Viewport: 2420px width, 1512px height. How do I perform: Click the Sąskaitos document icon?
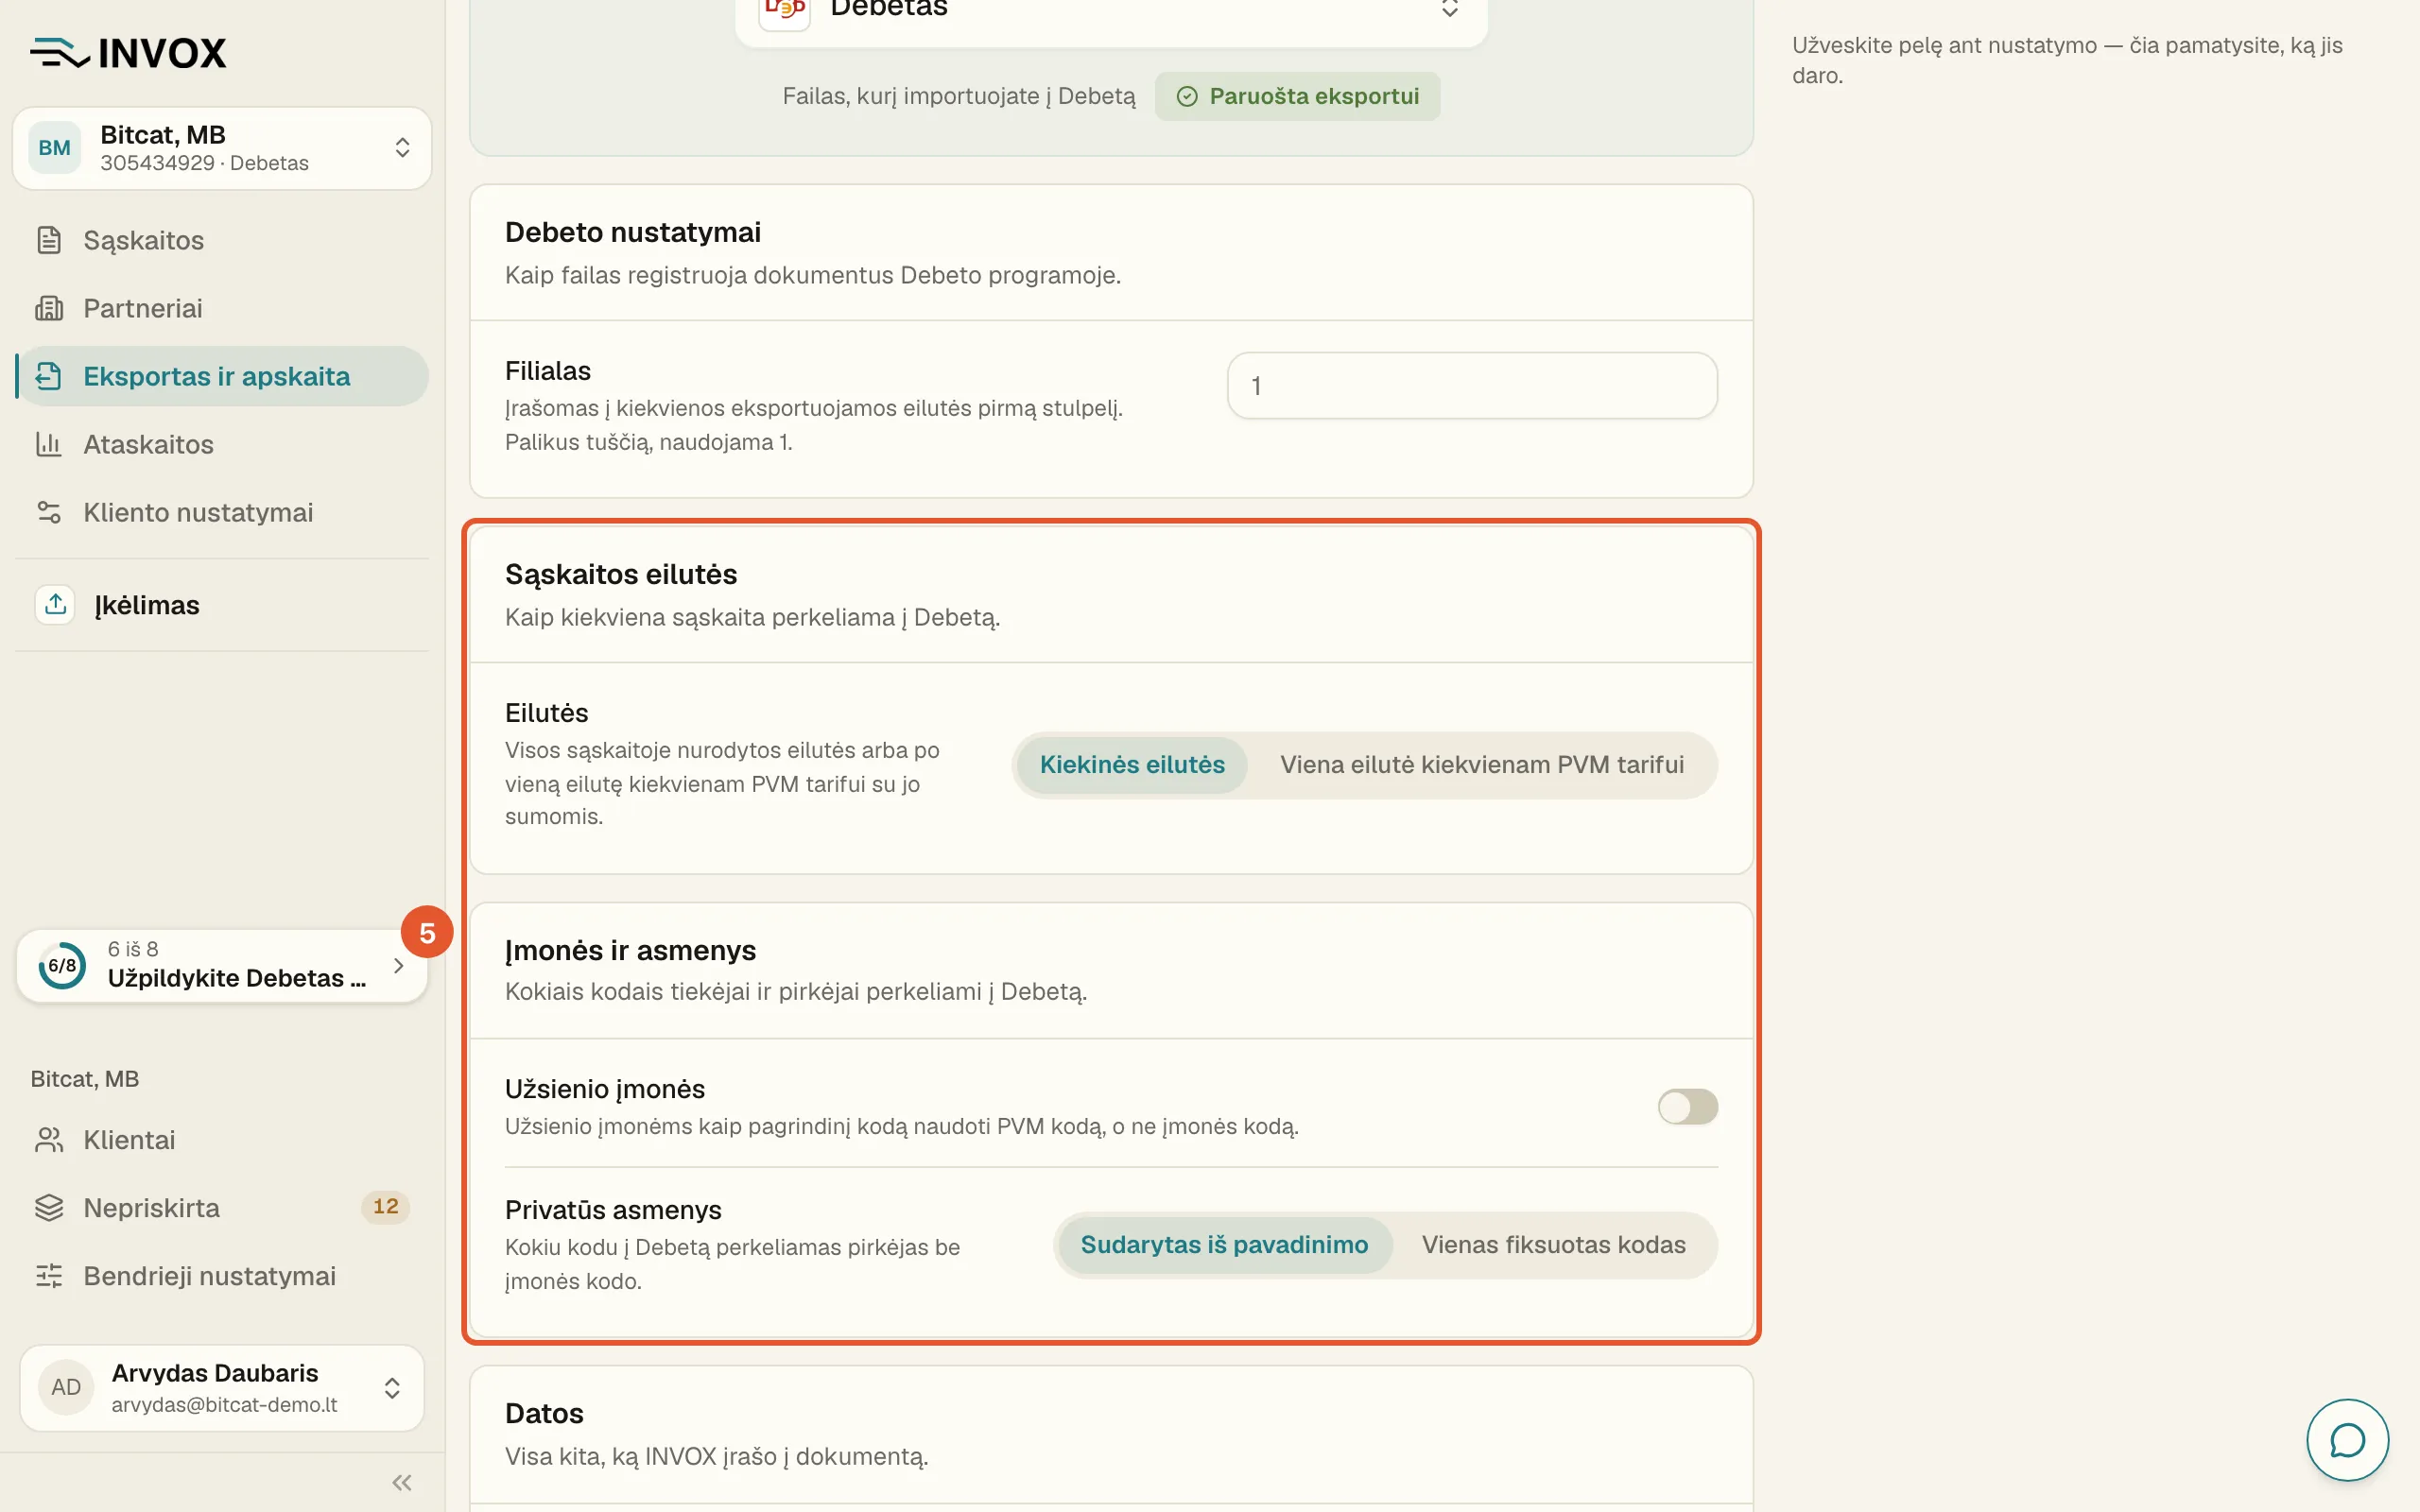tap(49, 240)
